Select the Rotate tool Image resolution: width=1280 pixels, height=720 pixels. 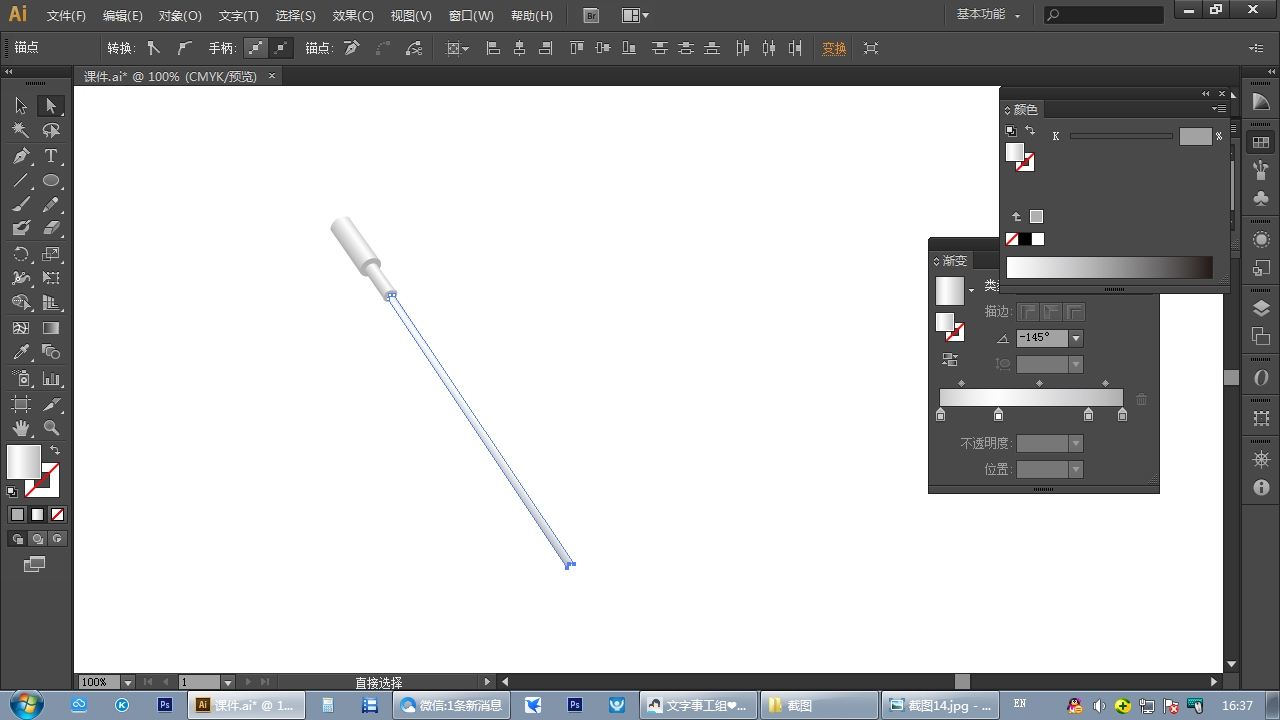click(21, 254)
